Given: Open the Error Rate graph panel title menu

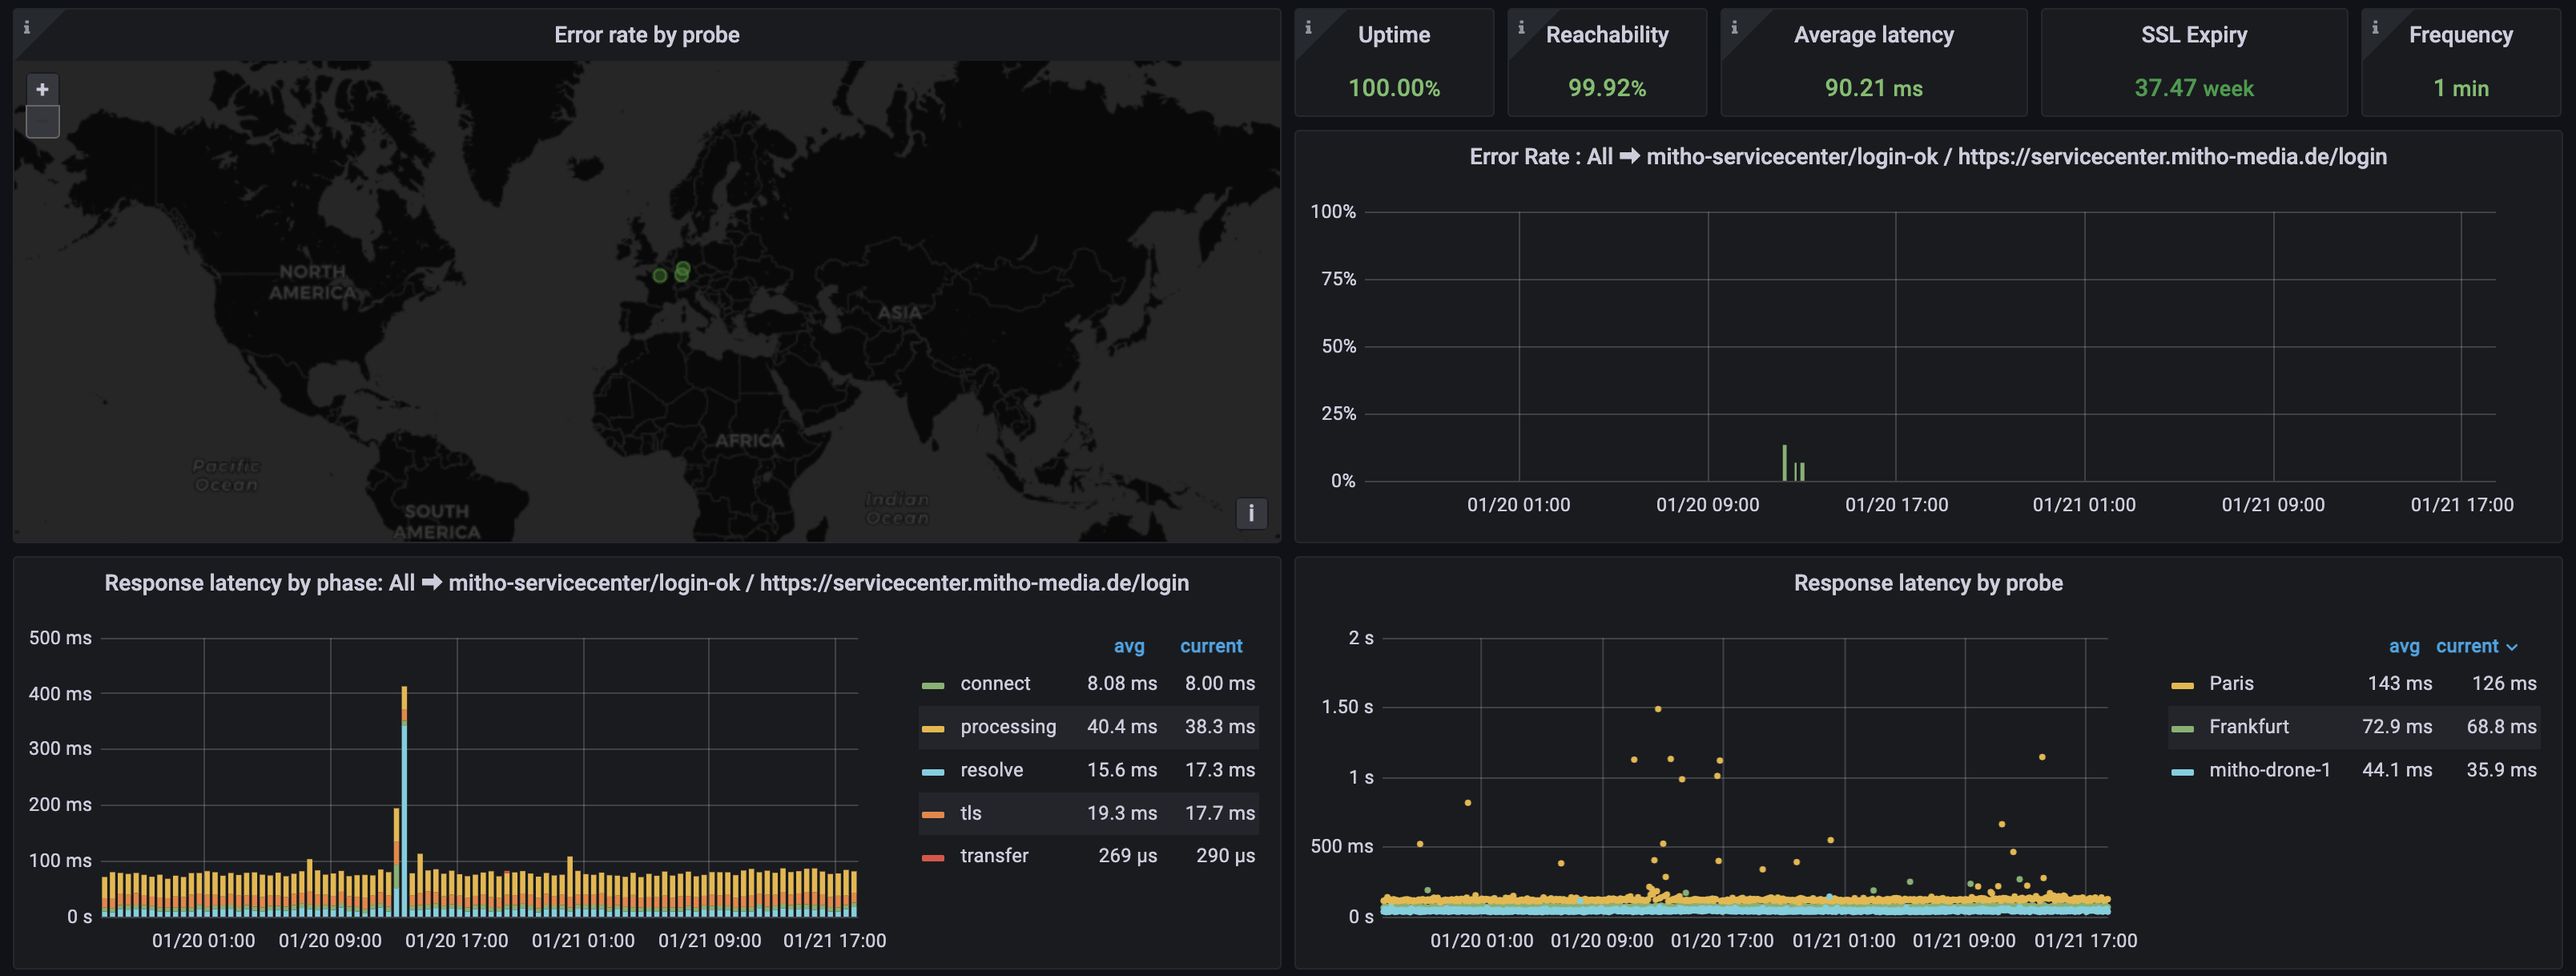Looking at the screenshot, I should pyautogui.click(x=1928, y=157).
